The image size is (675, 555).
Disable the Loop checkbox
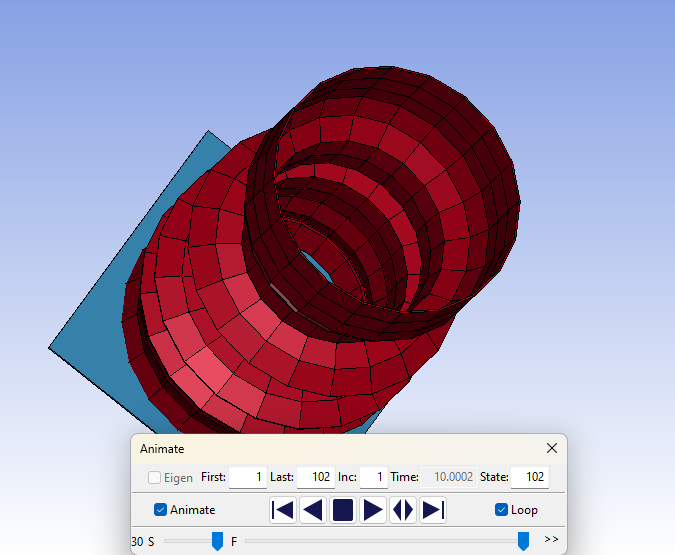502,510
